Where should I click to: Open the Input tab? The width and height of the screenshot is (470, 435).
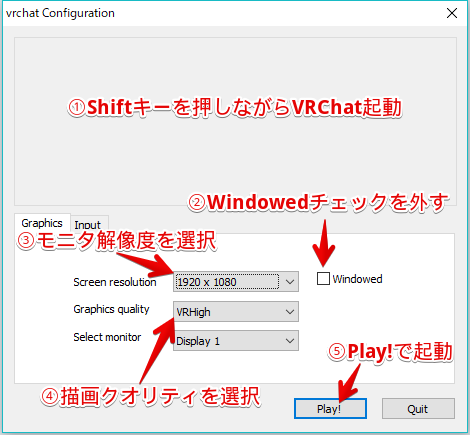coord(88,225)
